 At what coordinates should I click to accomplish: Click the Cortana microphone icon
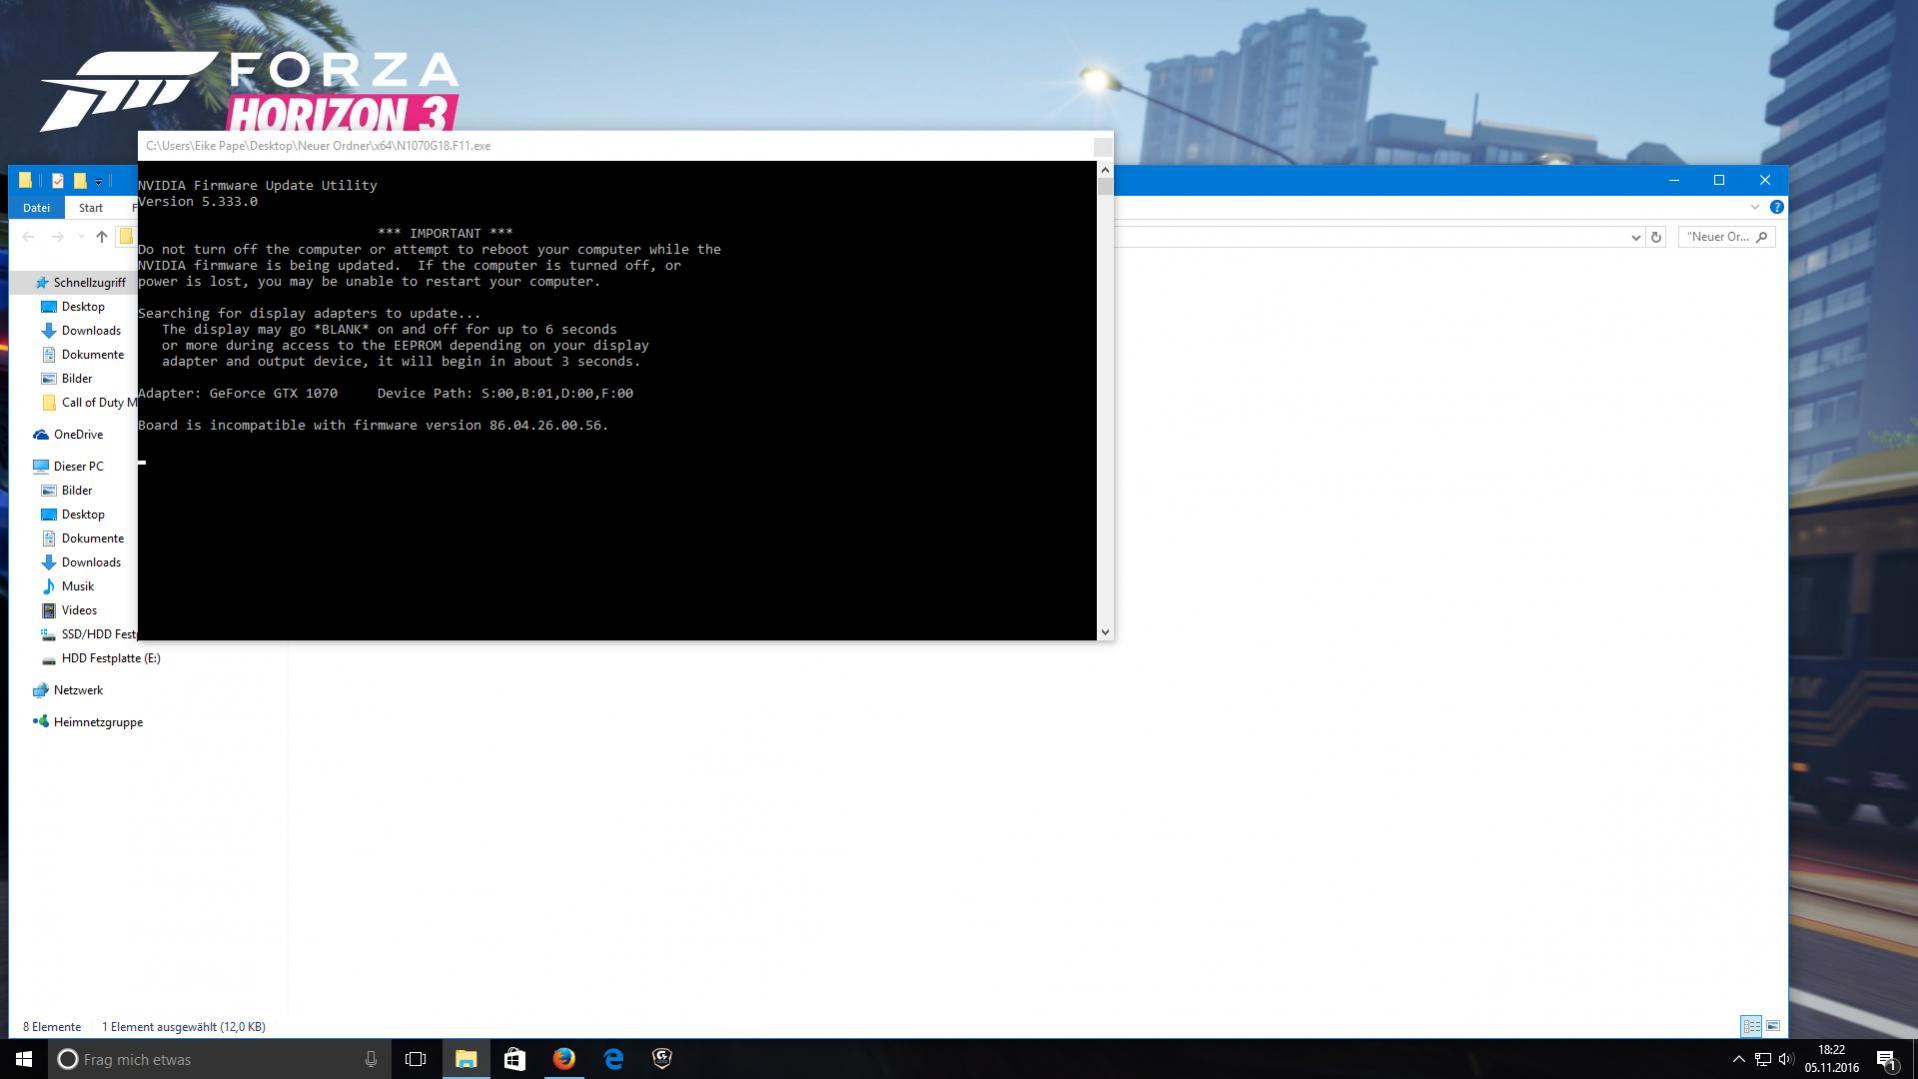point(371,1059)
